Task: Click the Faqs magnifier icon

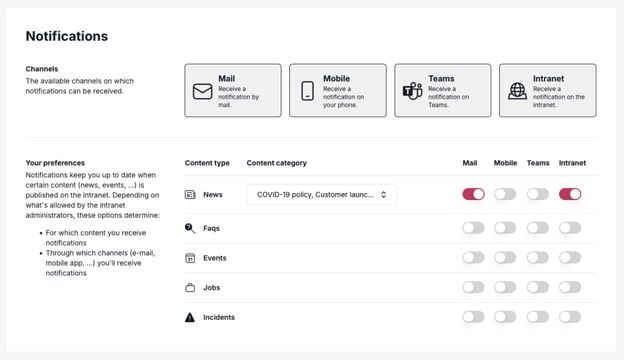Action: tap(190, 228)
